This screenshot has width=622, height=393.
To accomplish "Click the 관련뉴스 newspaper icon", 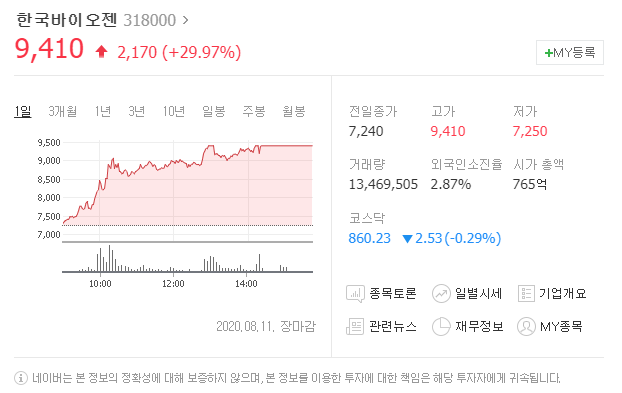I will coord(355,327).
